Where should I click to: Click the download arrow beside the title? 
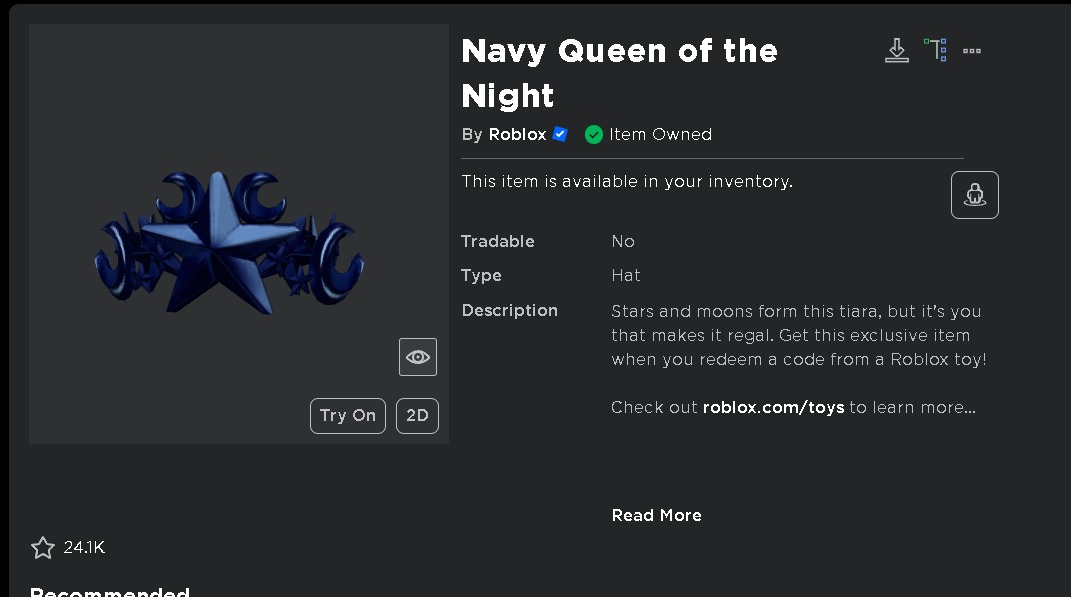(897, 49)
